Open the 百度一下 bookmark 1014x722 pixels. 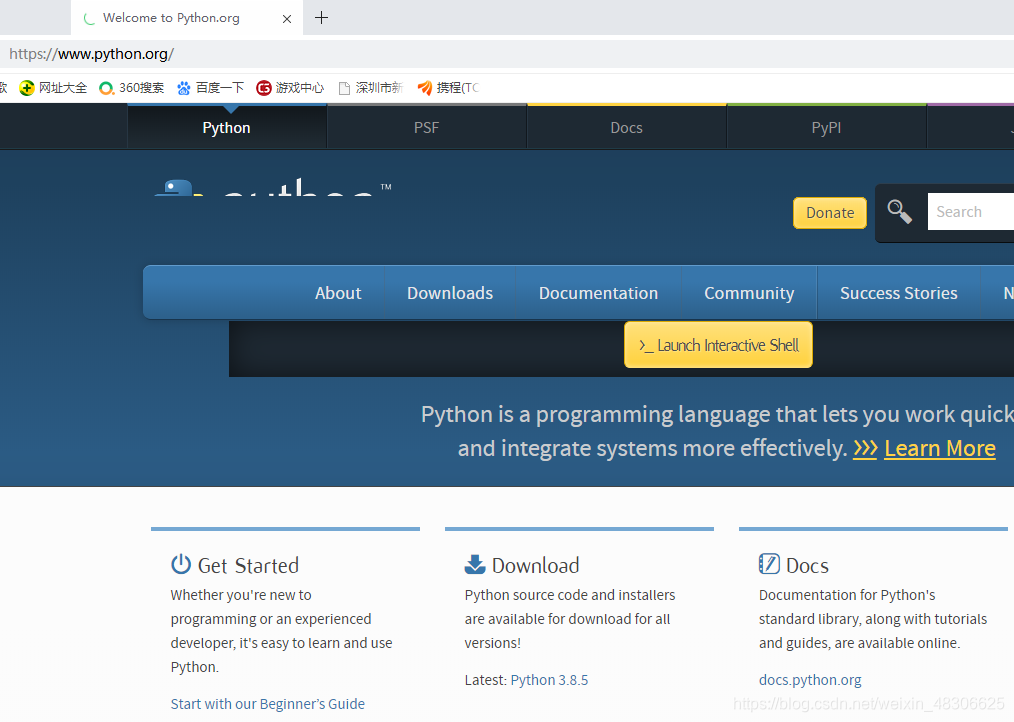[211, 88]
